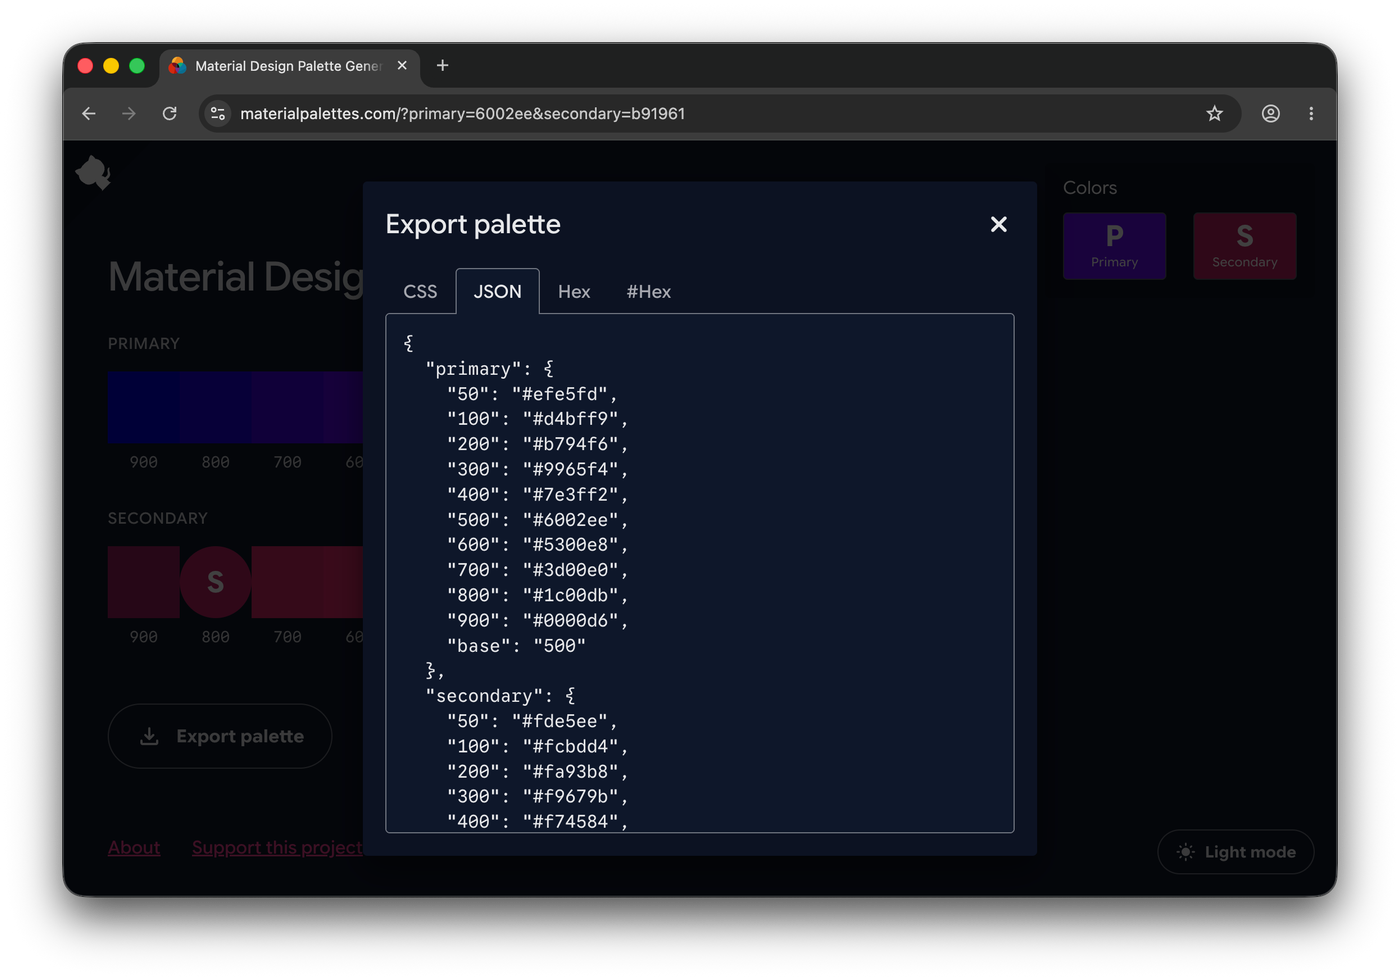The width and height of the screenshot is (1400, 980).
Task: Select the JSON export tab
Action: point(497,291)
